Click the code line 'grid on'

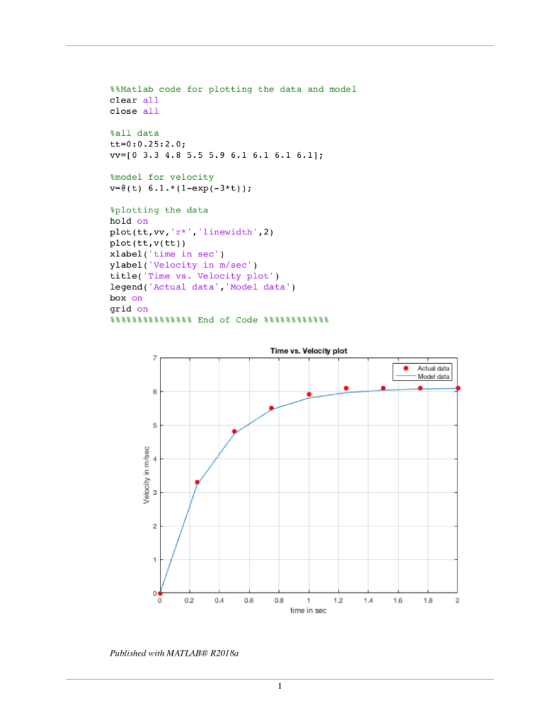tap(129, 309)
